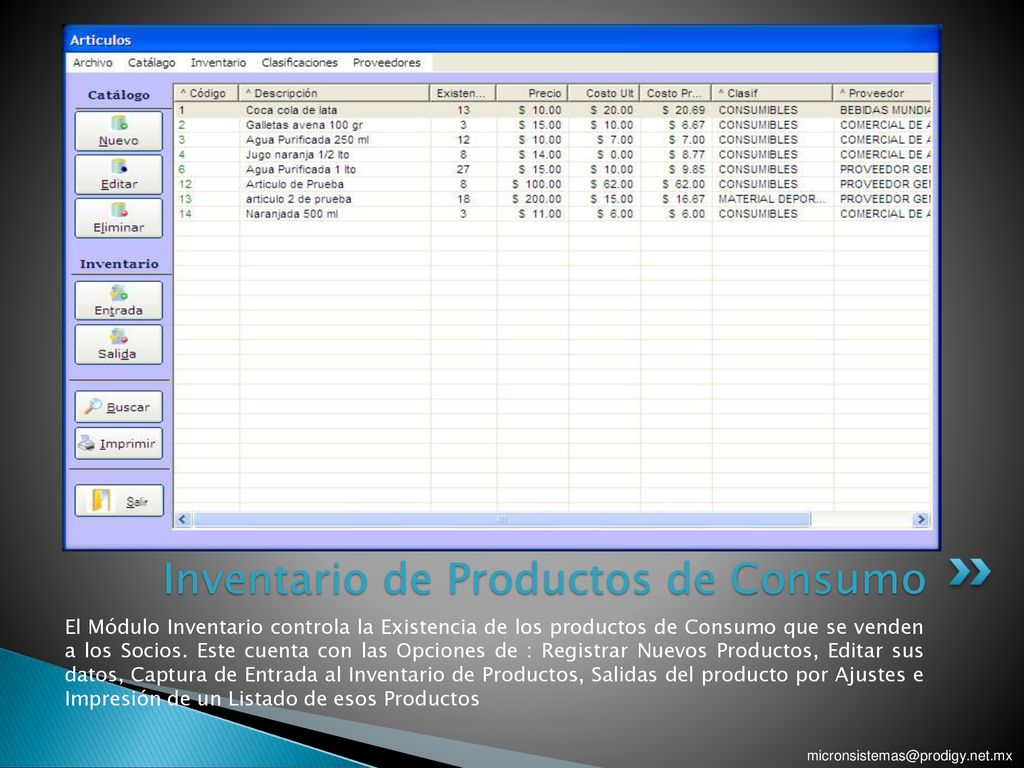Open the Salida inventory exit button
This screenshot has width=1024, height=768.
pos(118,344)
